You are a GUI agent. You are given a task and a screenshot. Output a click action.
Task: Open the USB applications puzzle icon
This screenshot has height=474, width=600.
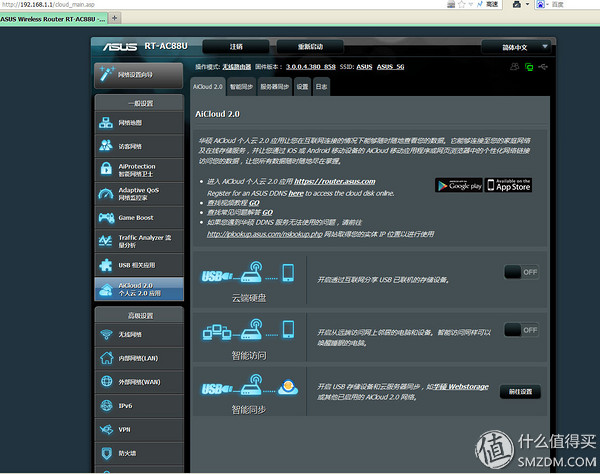pyautogui.click(x=106, y=265)
